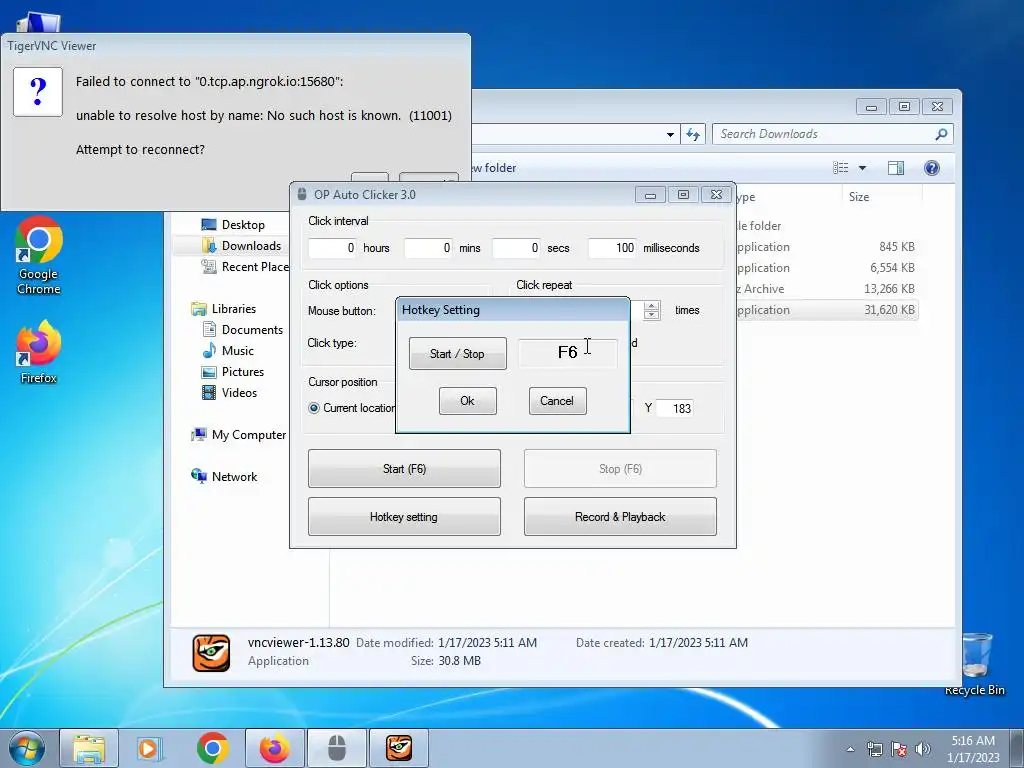Select My Computer in the sidebar
The height and width of the screenshot is (768, 1024).
click(x=238, y=435)
